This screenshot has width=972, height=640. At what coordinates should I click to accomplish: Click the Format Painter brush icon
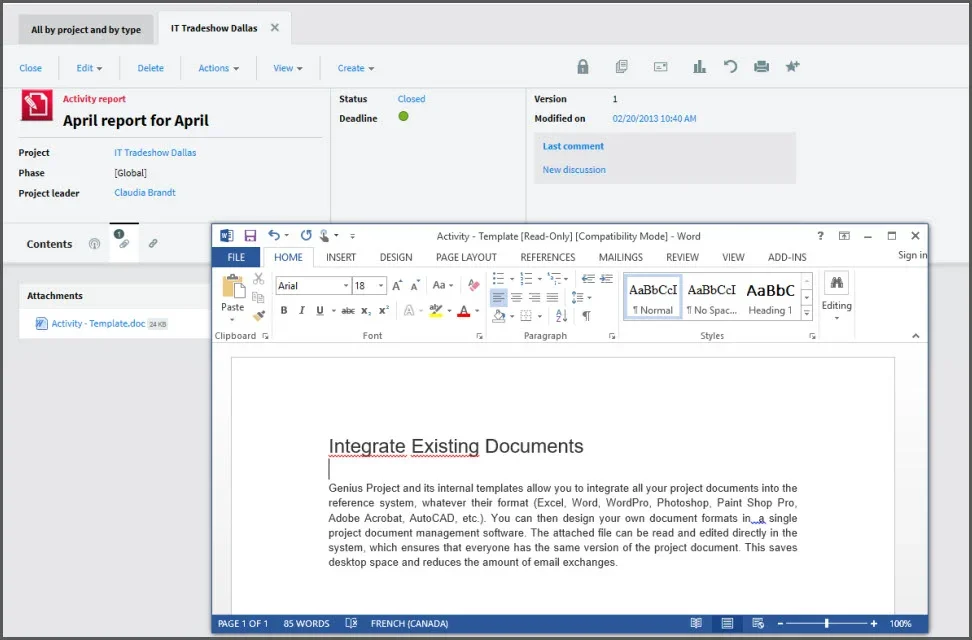tap(259, 315)
